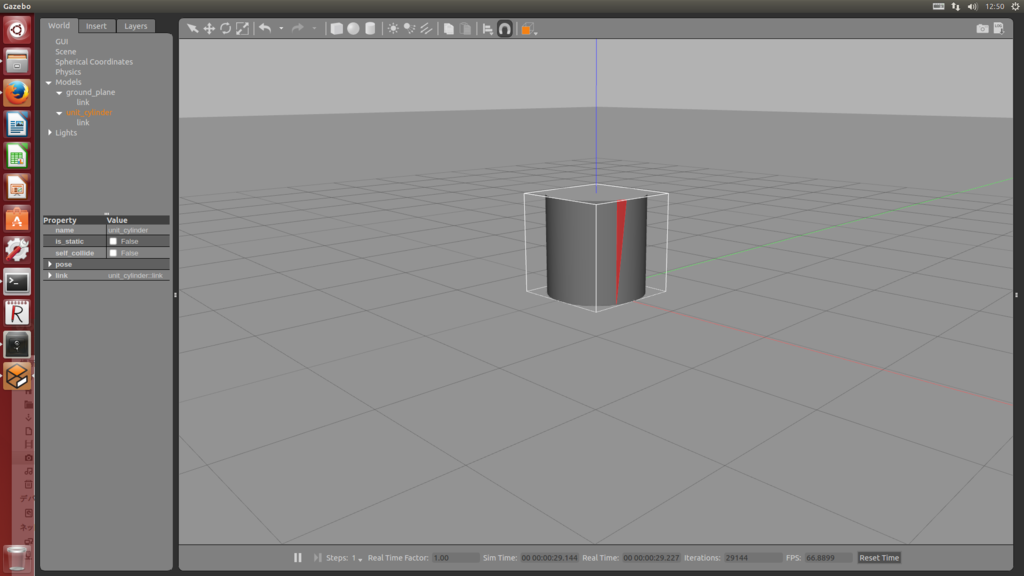
Task: Open the data logging icon
Action: (999, 28)
